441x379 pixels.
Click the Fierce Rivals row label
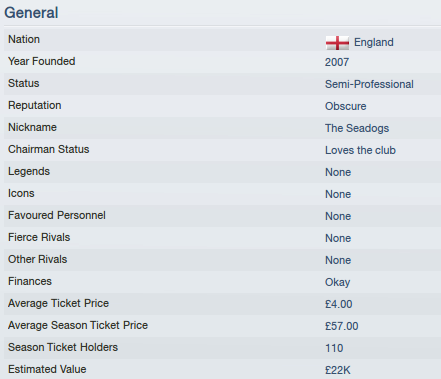click(39, 237)
